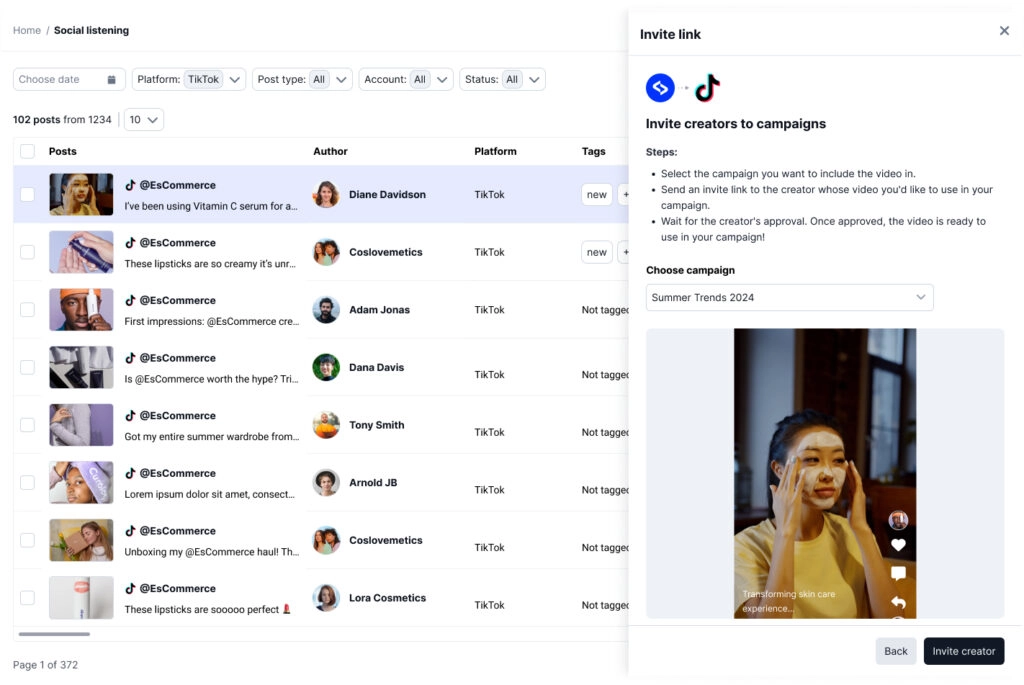Open Vitamin C serum post thumbnail
1024x685 pixels.
click(x=81, y=195)
